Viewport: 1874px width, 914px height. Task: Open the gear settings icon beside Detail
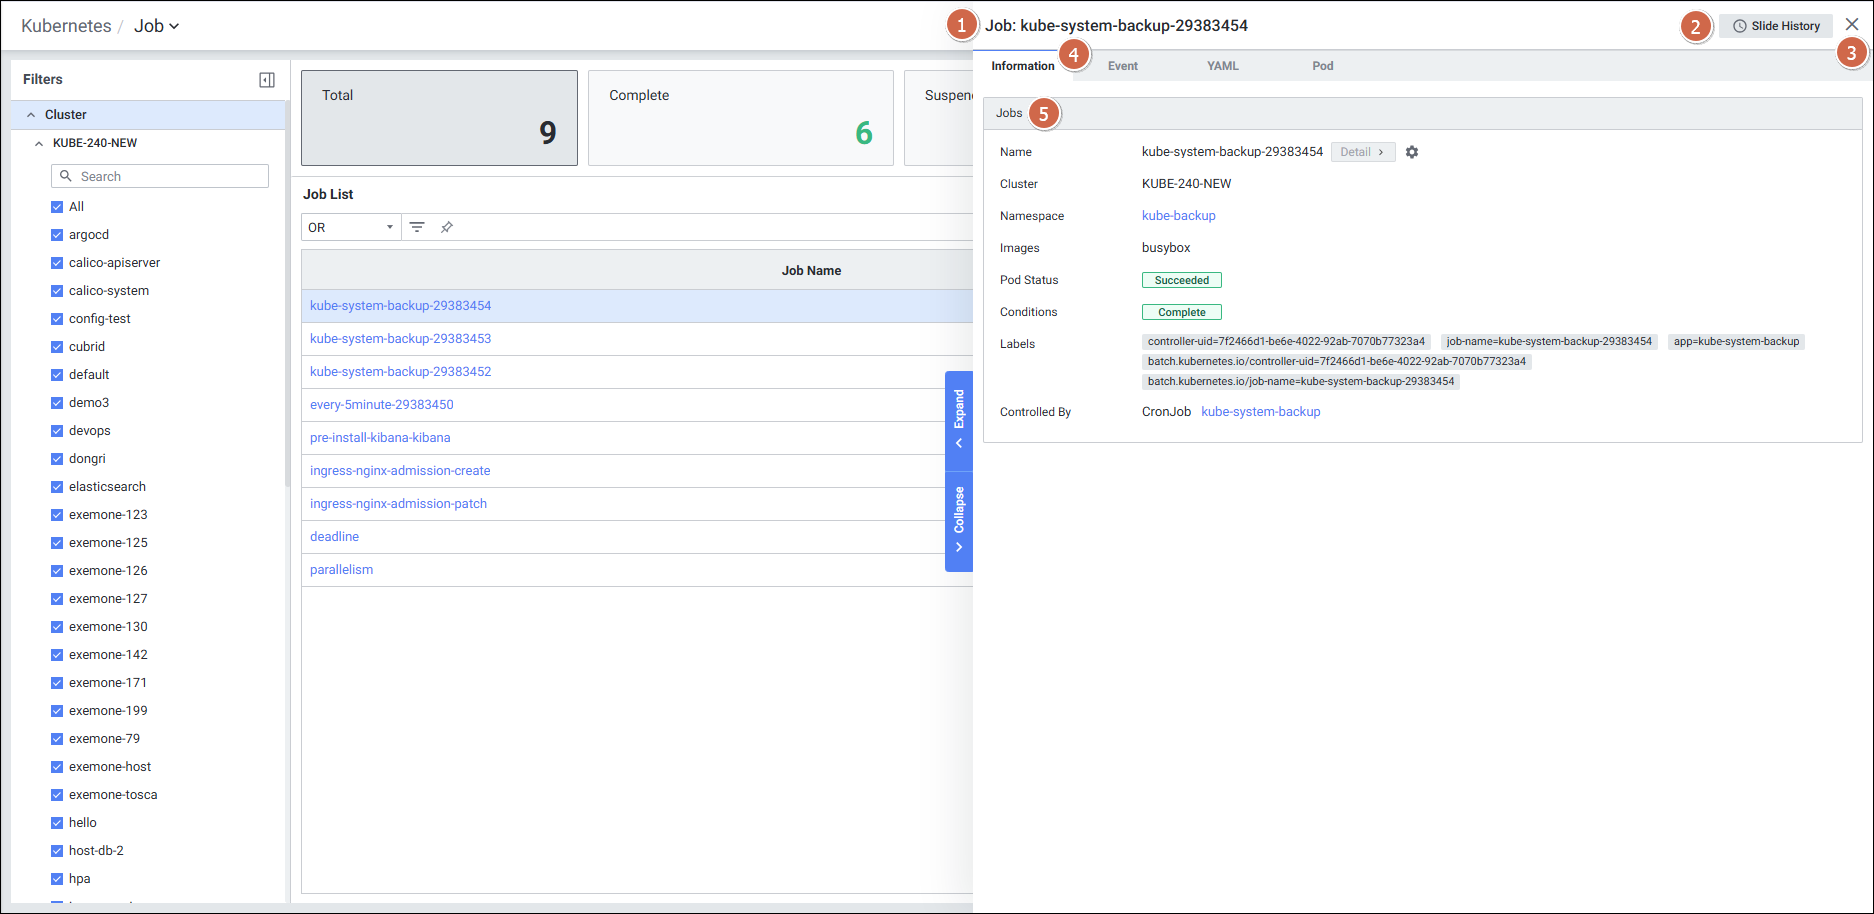(1412, 152)
